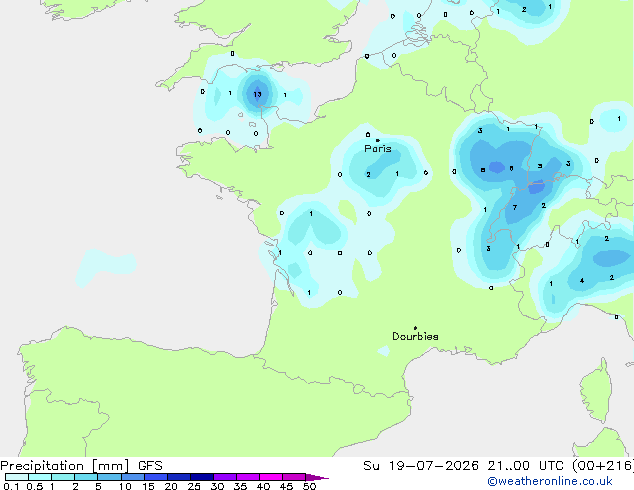The image size is (634, 490).
Task: Pick the 1–2 mm legend swatch
Action: [63, 477]
